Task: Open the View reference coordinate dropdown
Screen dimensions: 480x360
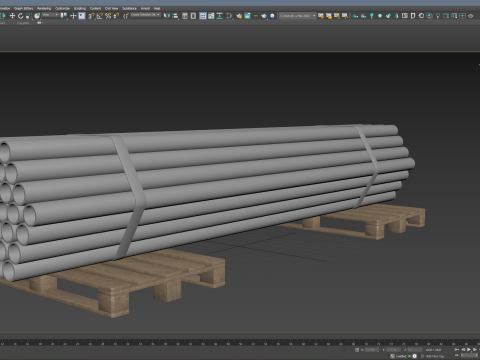Action: 50,15
